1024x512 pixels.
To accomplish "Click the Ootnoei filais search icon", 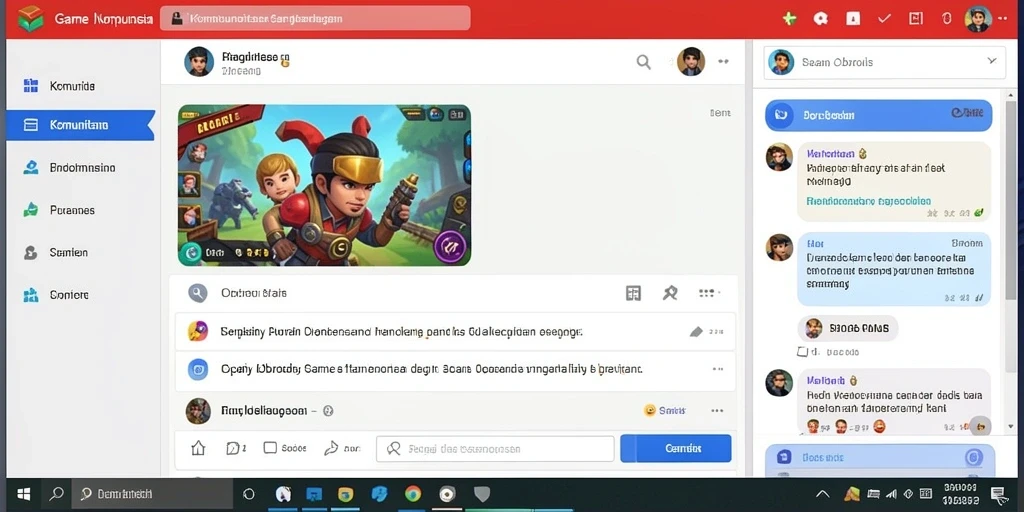I will pos(197,293).
